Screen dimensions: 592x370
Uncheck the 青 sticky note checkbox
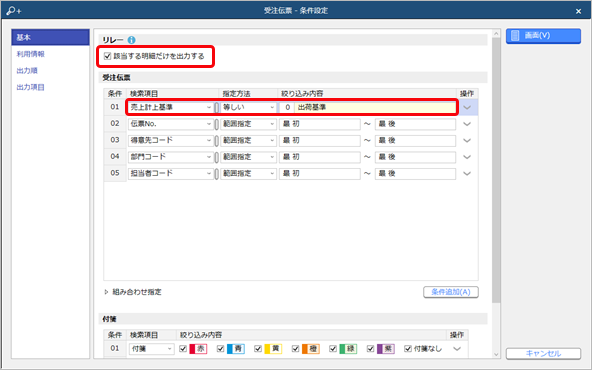(220, 348)
